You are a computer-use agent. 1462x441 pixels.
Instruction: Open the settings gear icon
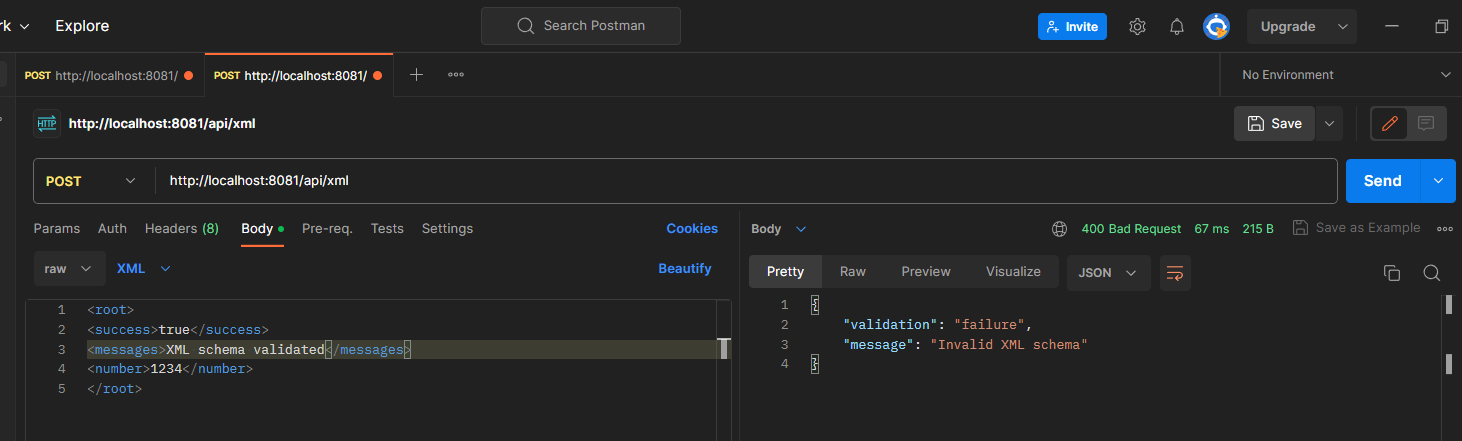click(1137, 27)
